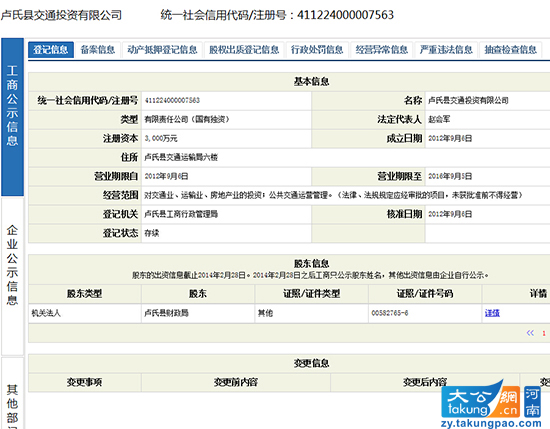Click the 变更事项 column header
Image resolution: width=550 pixels, height=429 pixels.
pos(85,382)
